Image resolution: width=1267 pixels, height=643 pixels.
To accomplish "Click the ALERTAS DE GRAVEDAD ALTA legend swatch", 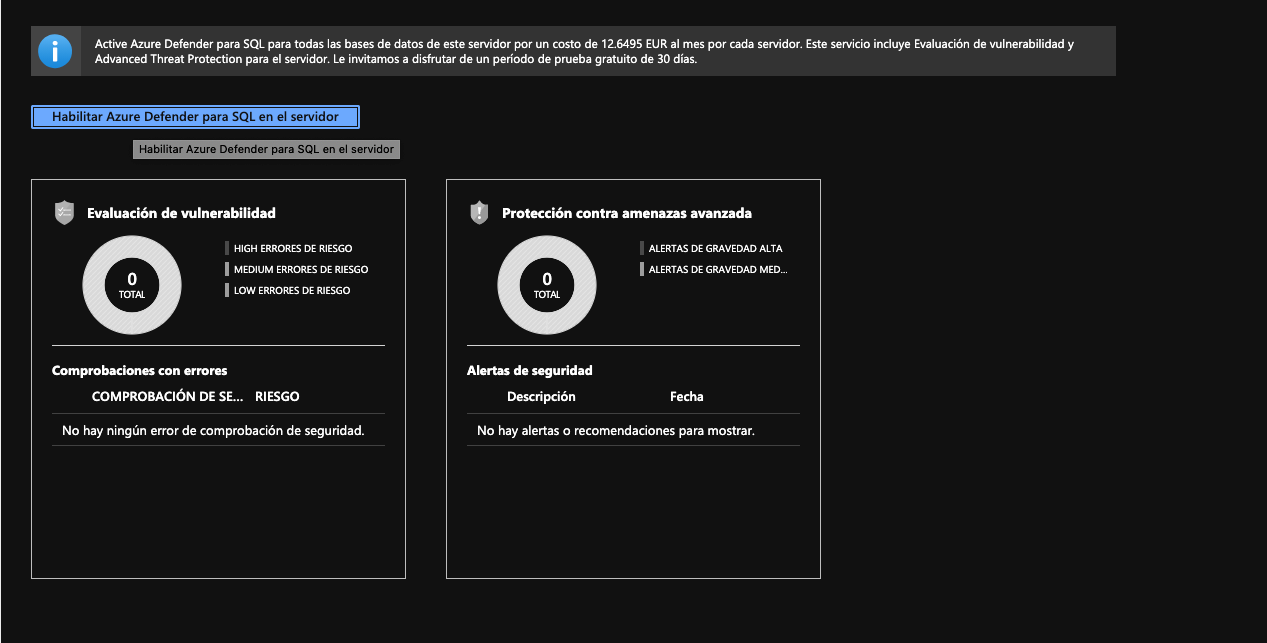I will 642,248.
